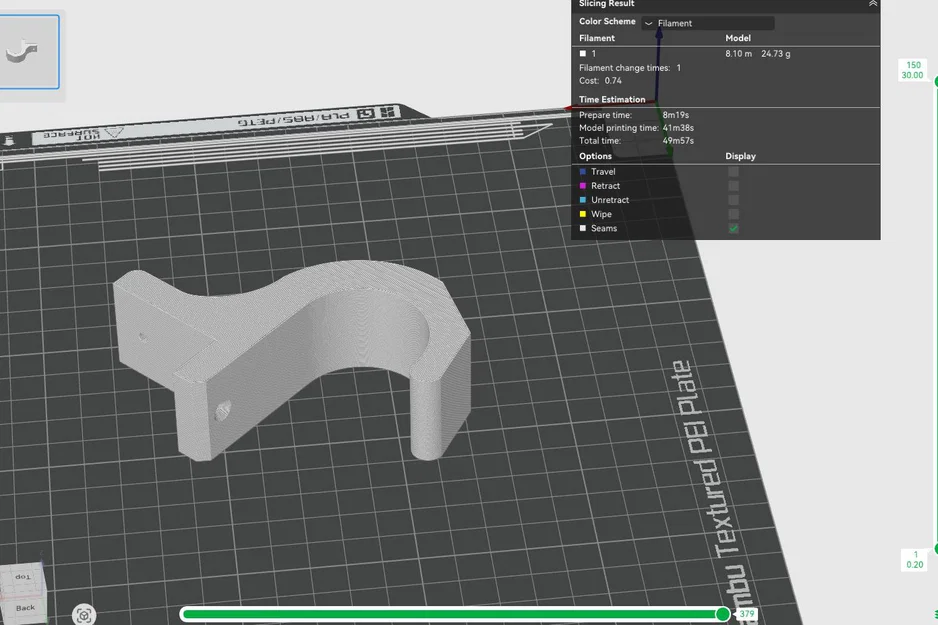
Task: Click the cyan Unretract color swatch
Action: point(583,200)
